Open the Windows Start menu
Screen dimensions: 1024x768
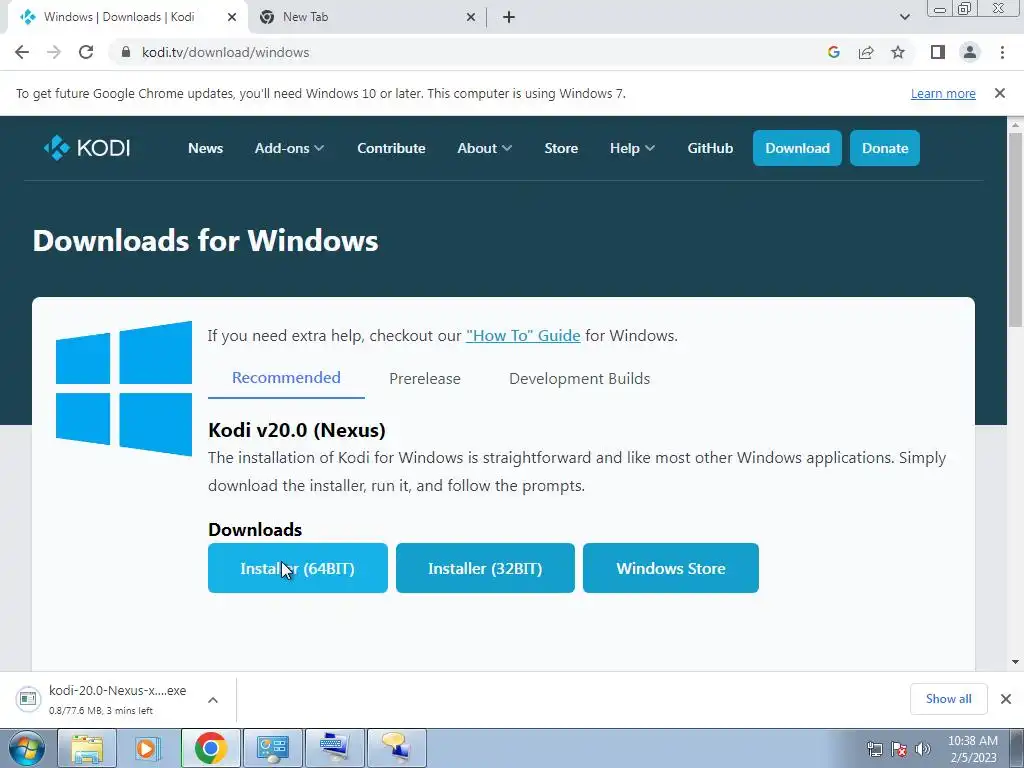coord(27,748)
